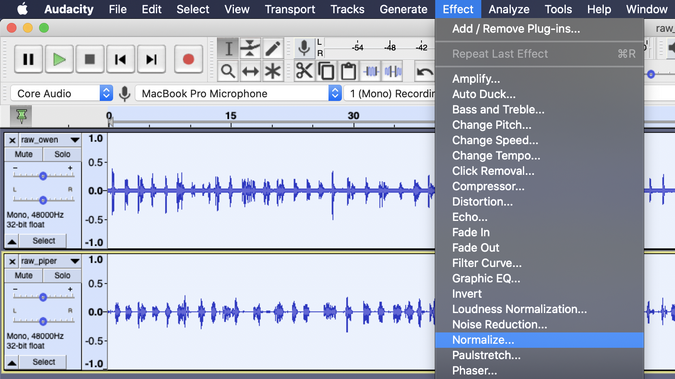Skip to start of project
The width and height of the screenshot is (675, 379).
pos(121,59)
